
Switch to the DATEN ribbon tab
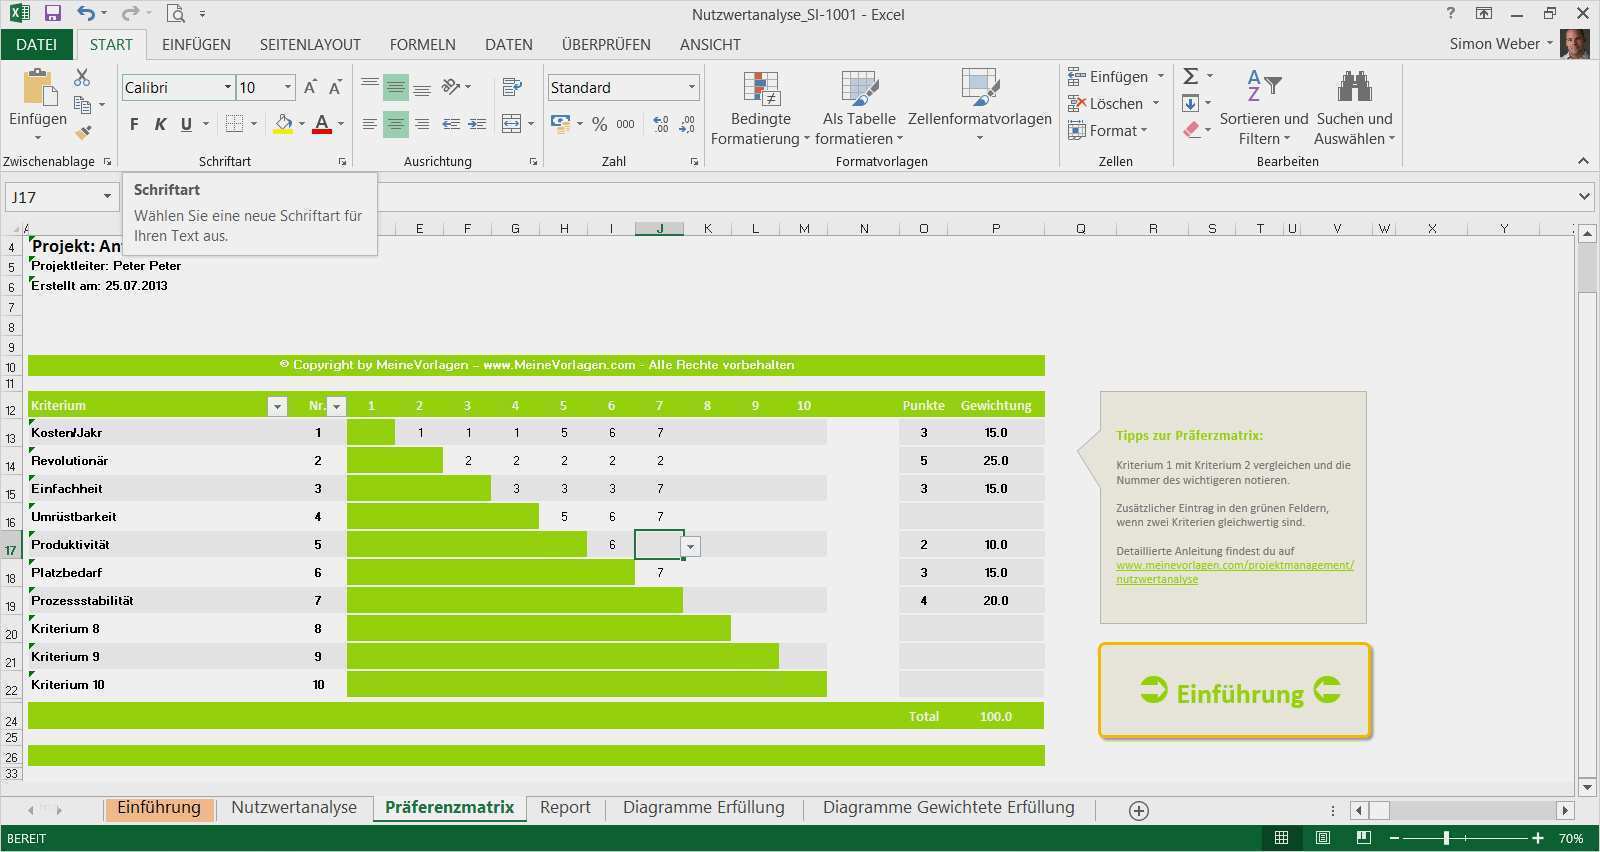(x=509, y=45)
